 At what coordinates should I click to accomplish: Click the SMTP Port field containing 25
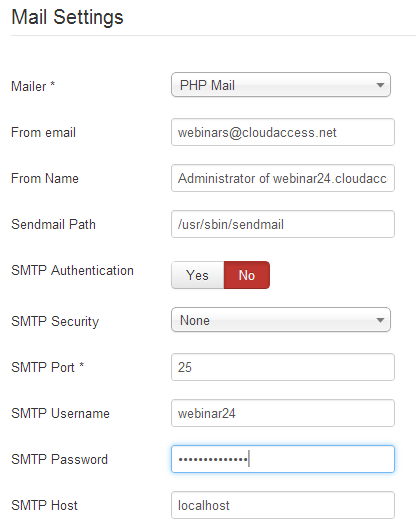coord(283,367)
